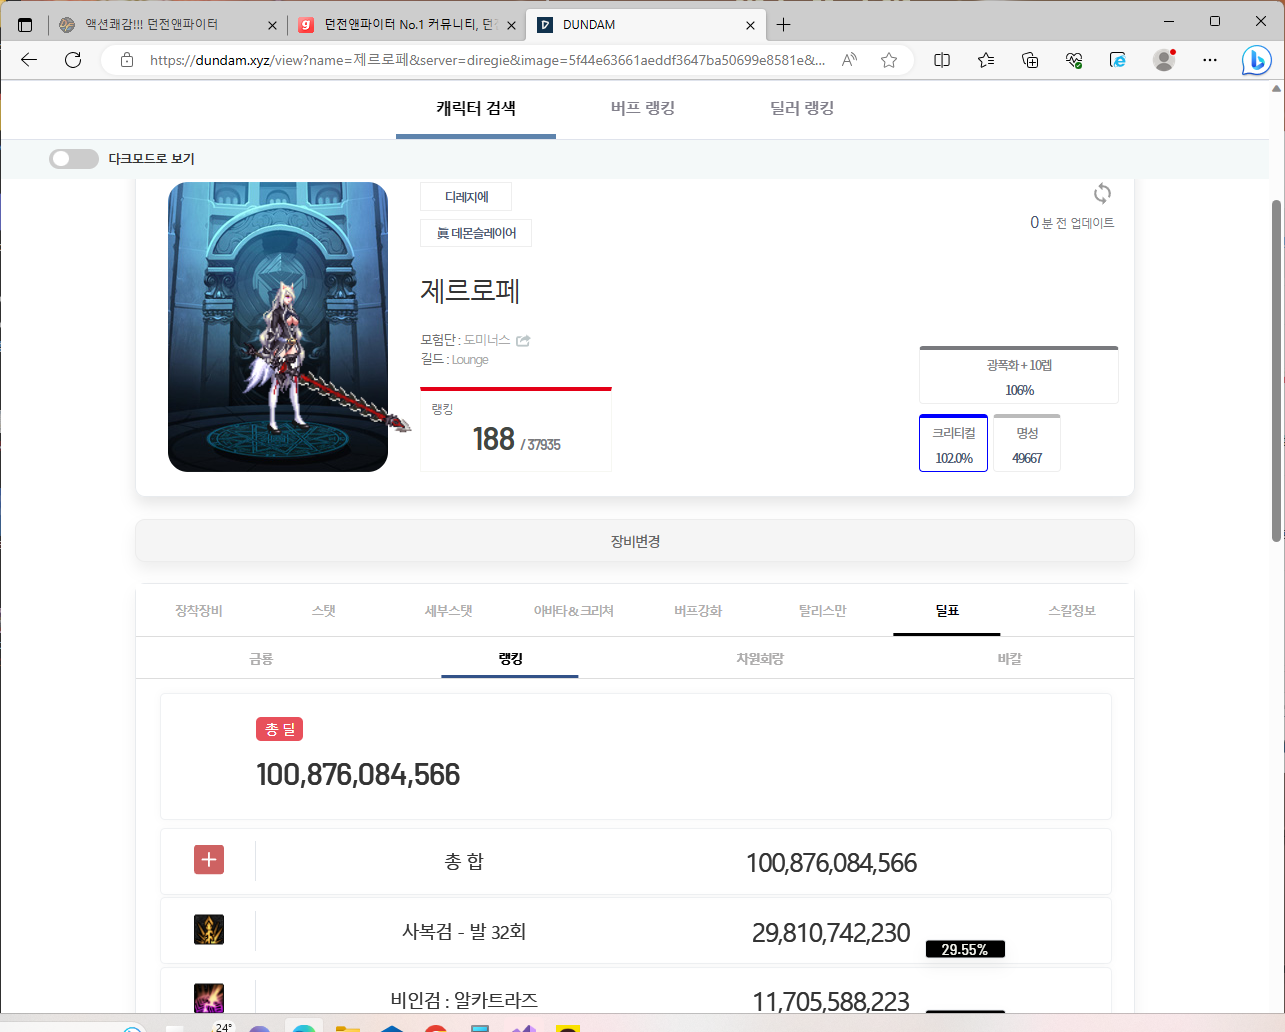Toggle 다크모드로 보기 switch

(x=74, y=159)
